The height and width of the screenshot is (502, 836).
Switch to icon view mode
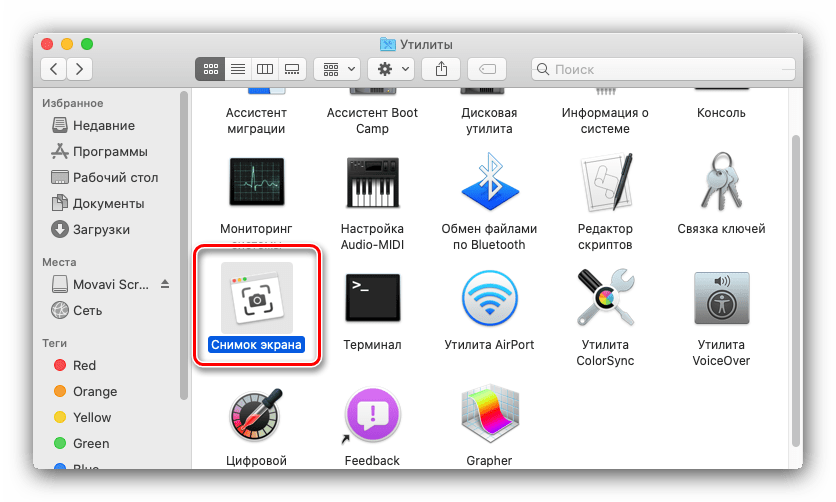coord(211,69)
